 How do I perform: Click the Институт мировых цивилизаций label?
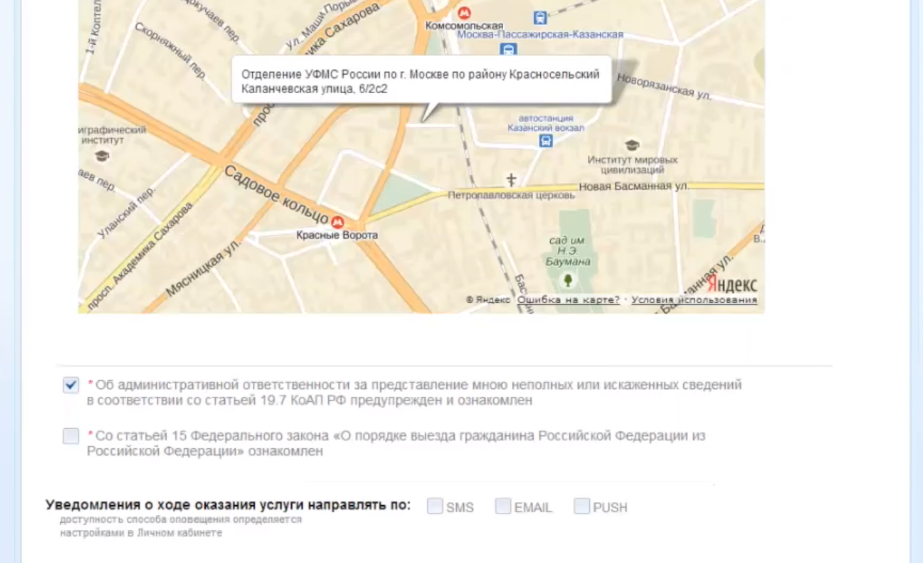(x=632, y=164)
